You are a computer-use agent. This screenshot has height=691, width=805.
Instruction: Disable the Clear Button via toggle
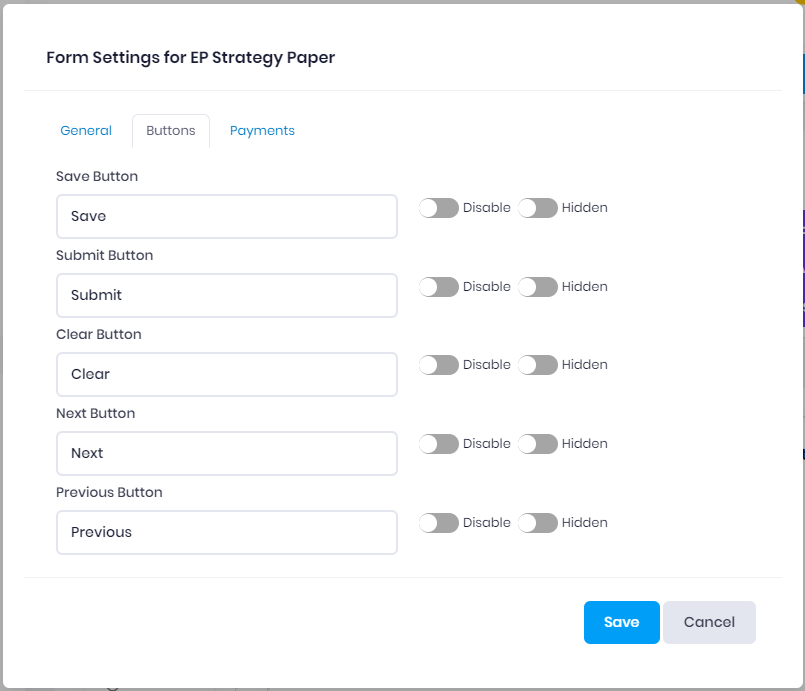pyautogui.click(x=439, y=365)
